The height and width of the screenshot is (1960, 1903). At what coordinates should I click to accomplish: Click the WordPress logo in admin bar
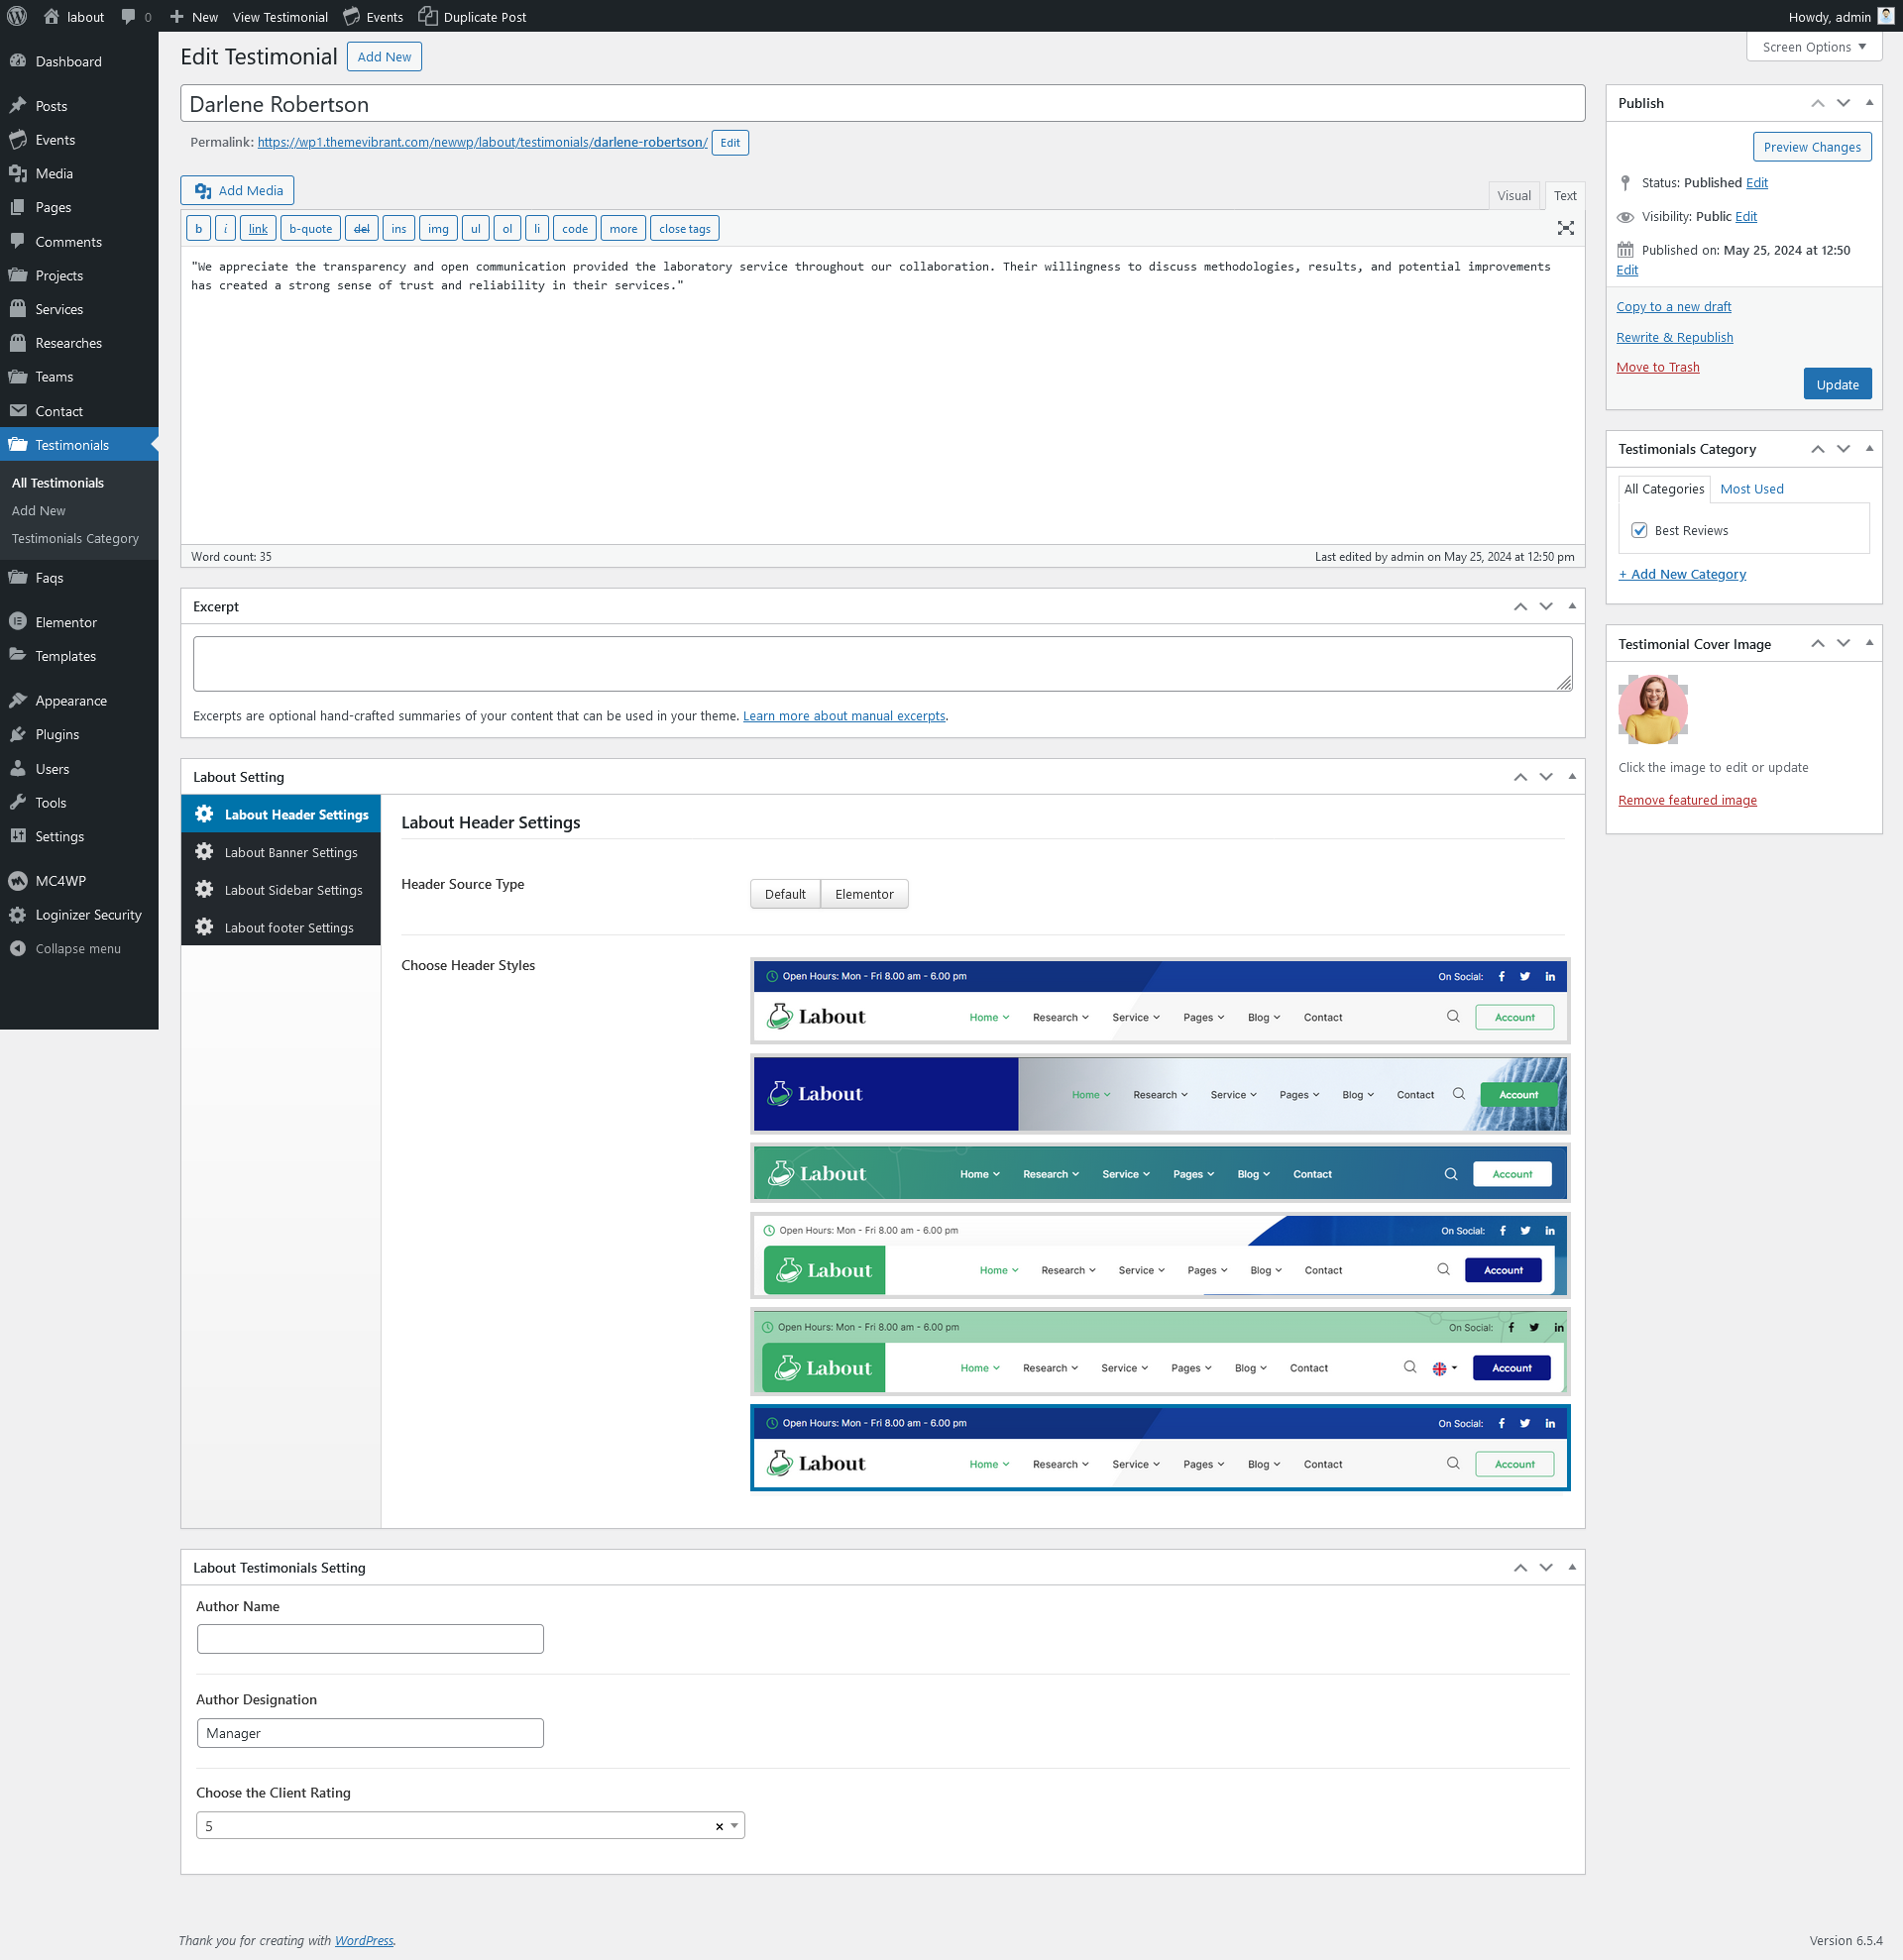coord(17,16)
